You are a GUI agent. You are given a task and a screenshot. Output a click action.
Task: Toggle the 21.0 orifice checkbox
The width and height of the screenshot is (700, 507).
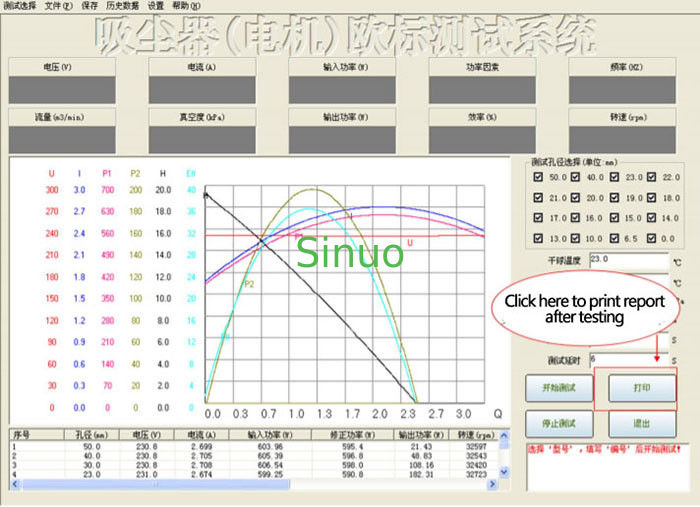coord(537,198)
